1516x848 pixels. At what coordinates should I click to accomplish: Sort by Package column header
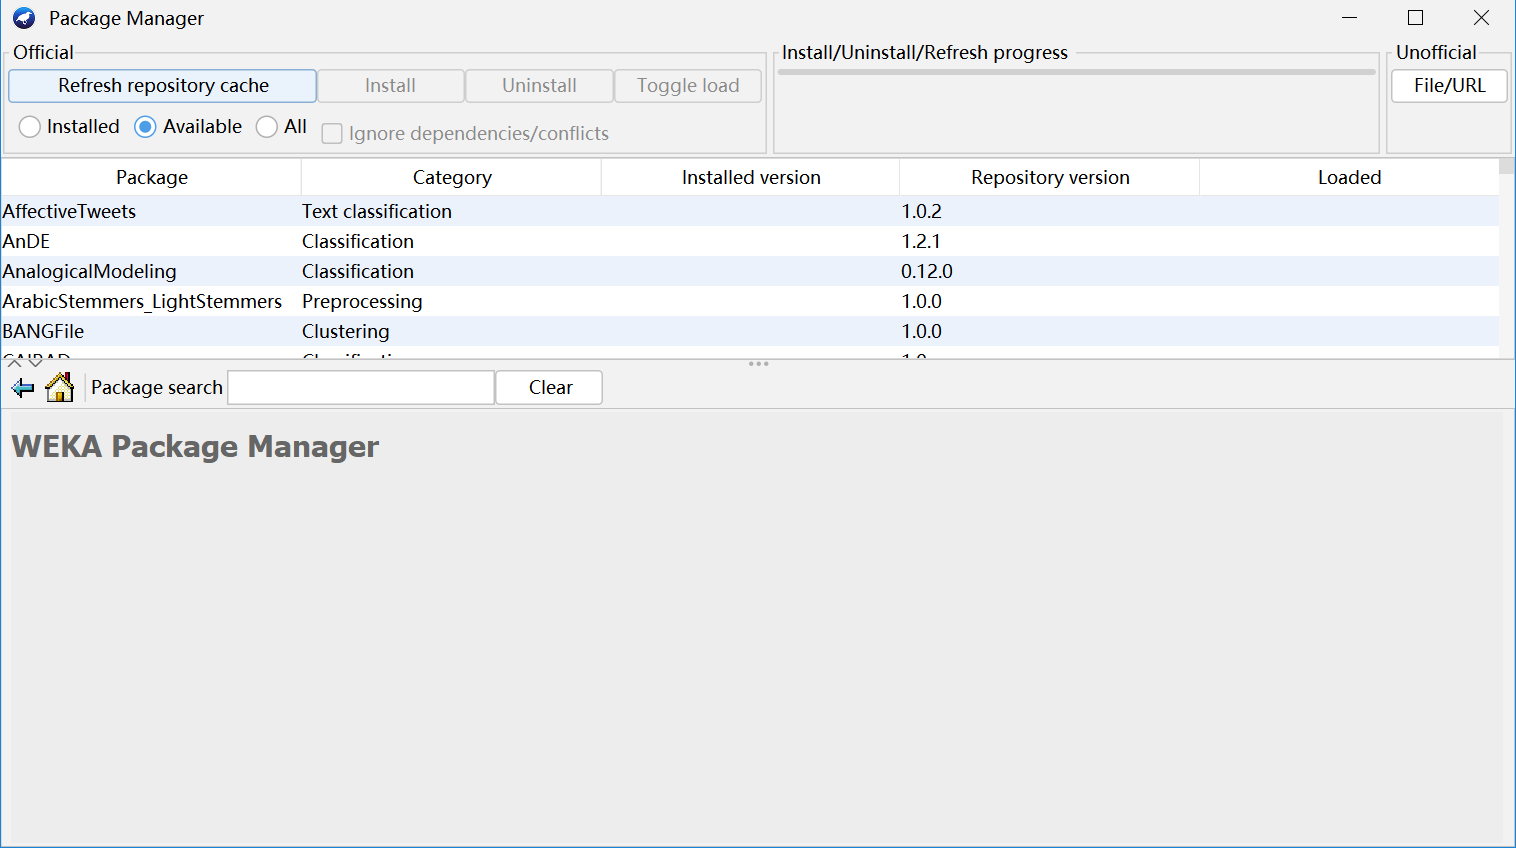[x=151, y=178]
